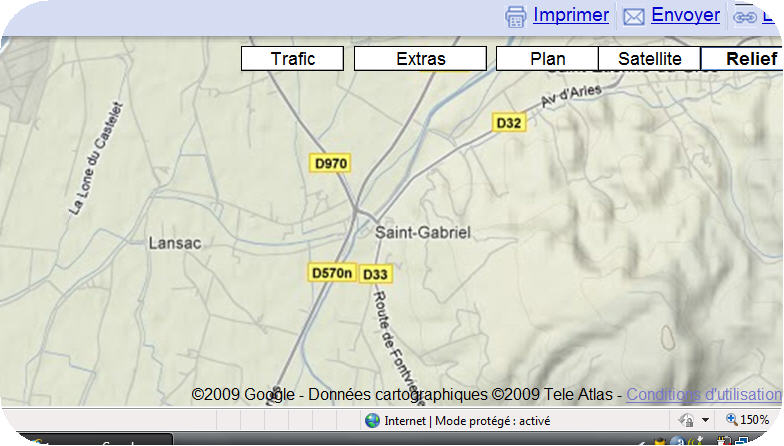
Task: Click the D570n road shield
Action: [331, 272]
